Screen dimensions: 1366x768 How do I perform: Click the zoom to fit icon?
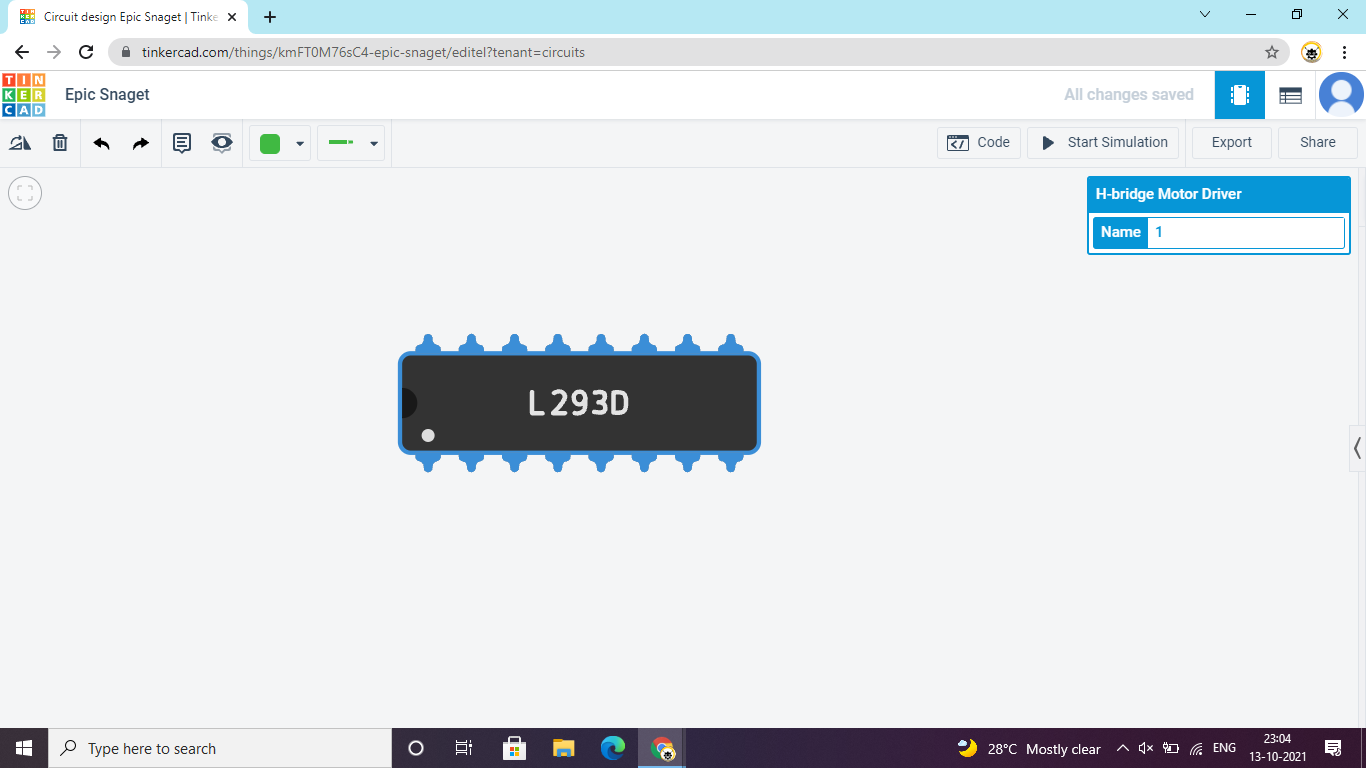pos(25,193)
